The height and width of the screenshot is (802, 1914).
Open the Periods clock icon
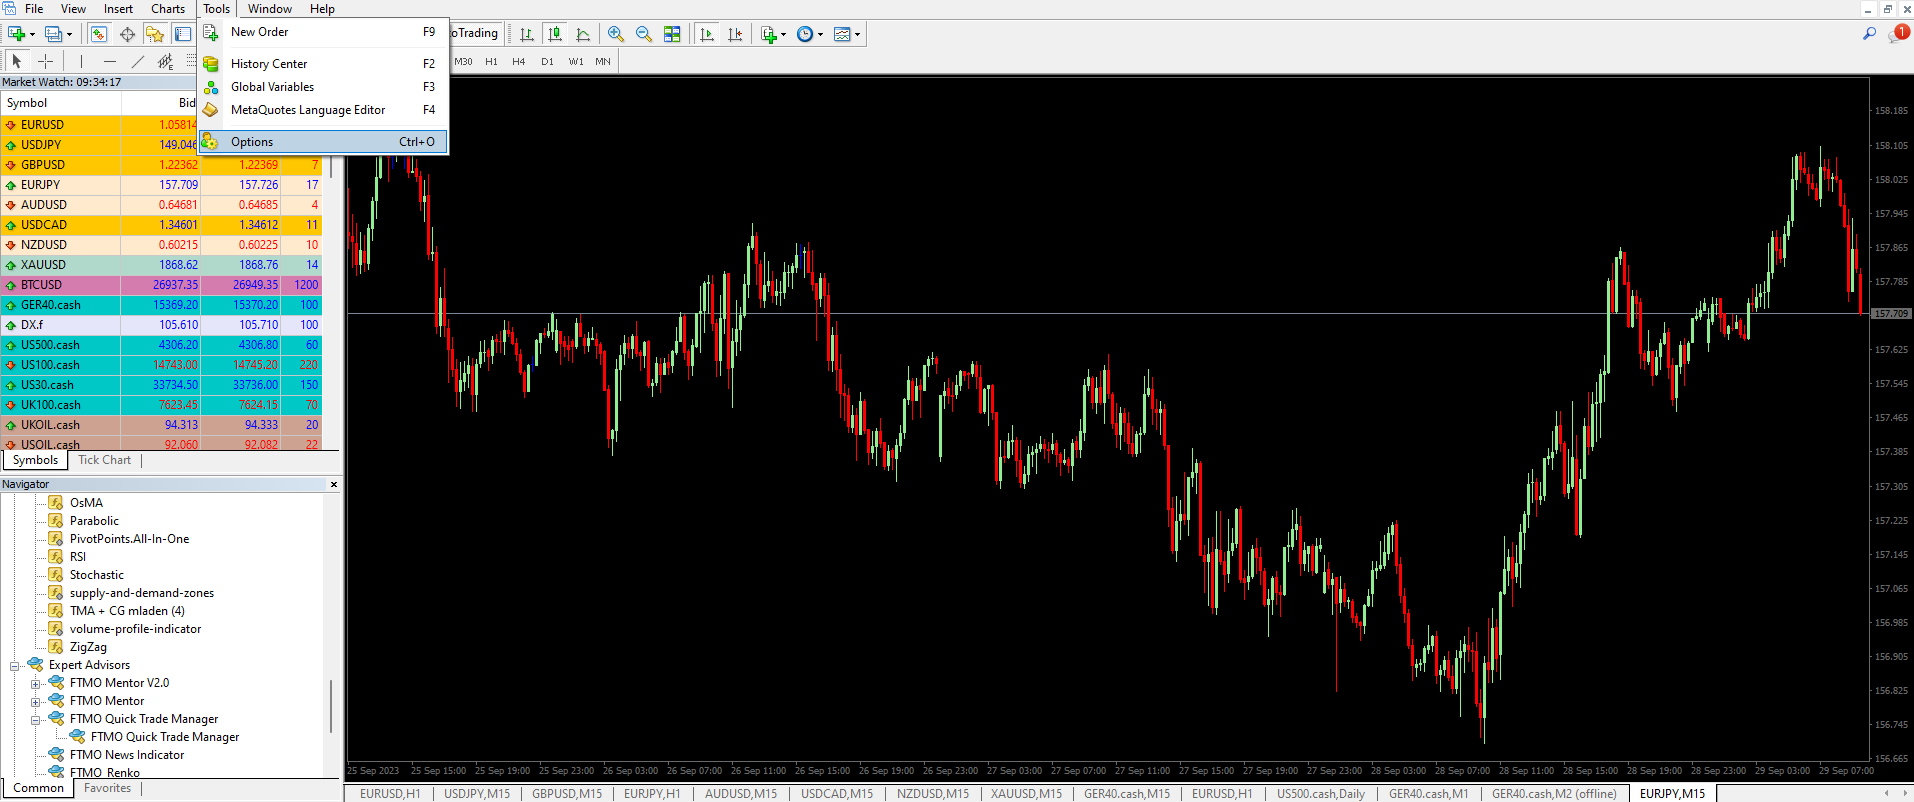[805, 34]
